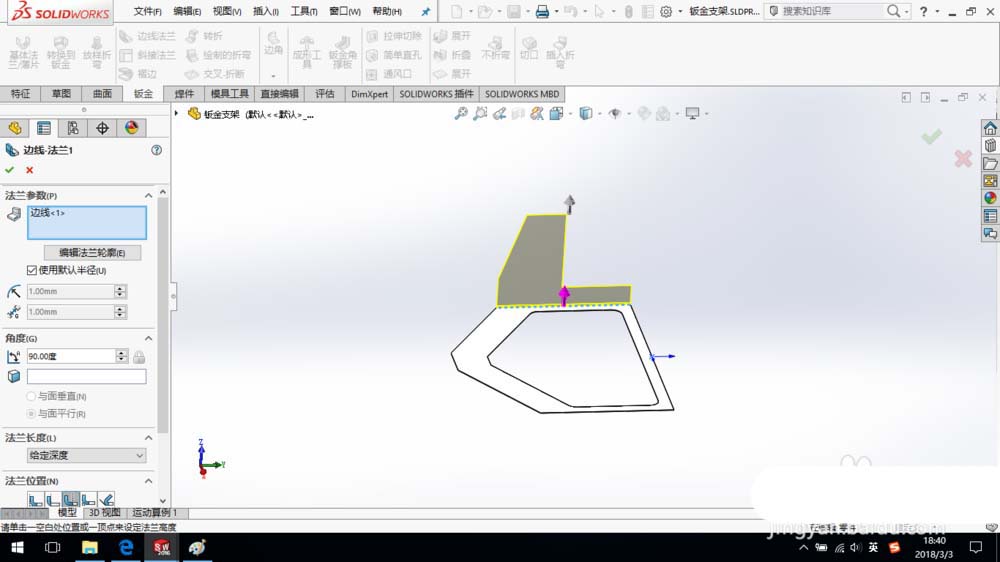Open the options gear icon
1000x562 pixels.
pos(666,11)
